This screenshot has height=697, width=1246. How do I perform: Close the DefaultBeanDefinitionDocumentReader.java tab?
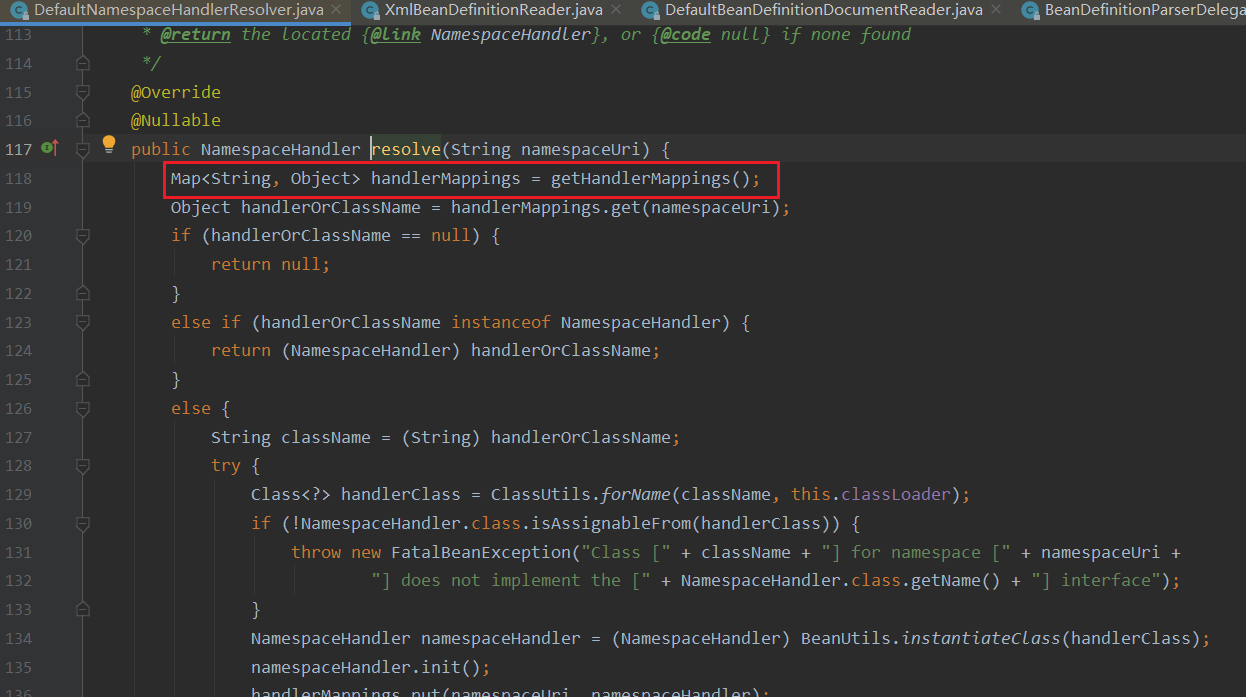(x=995, y=10)
